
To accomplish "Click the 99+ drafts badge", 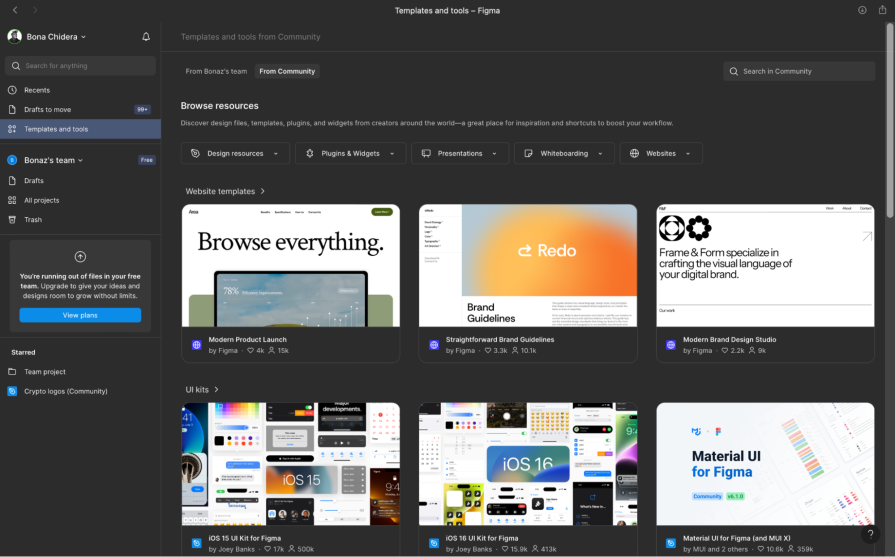I will 142,110.
